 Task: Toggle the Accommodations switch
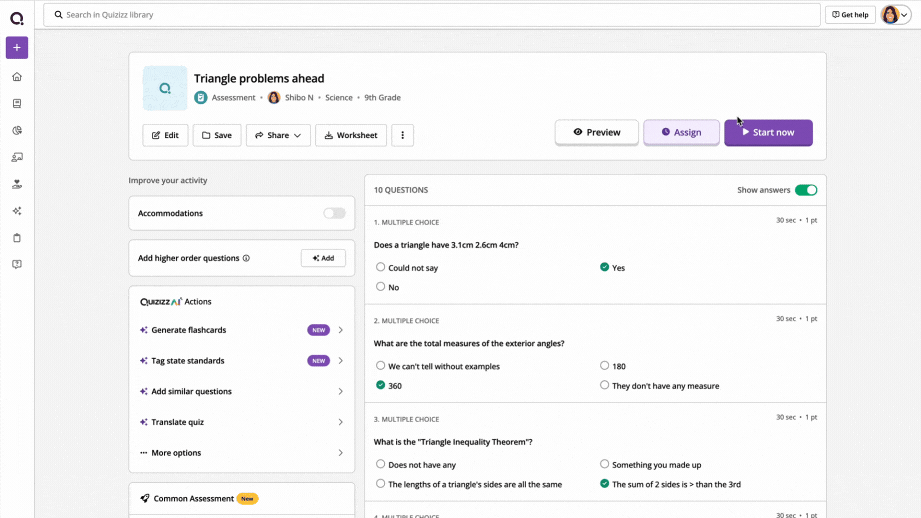click(334, 213)
